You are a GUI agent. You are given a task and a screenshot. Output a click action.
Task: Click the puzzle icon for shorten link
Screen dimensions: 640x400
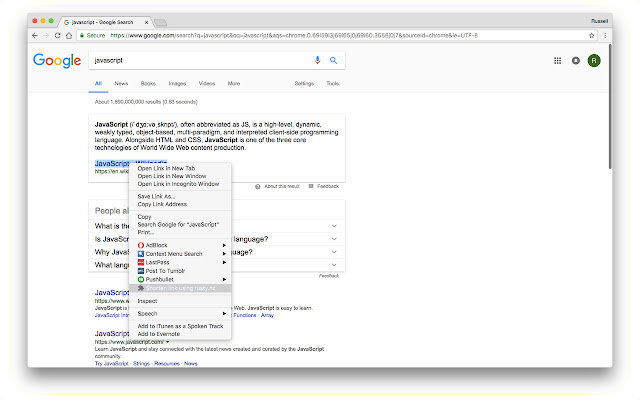141,288
